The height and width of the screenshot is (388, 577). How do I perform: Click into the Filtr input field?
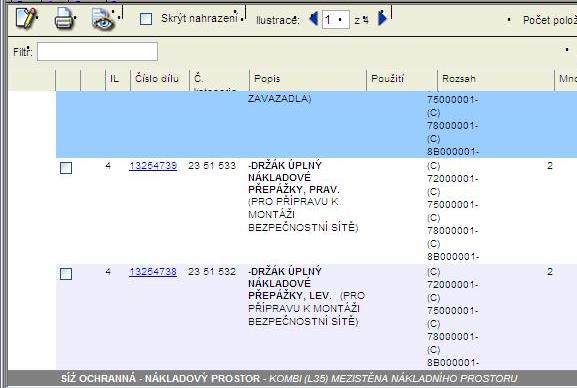tap(98, 52)
